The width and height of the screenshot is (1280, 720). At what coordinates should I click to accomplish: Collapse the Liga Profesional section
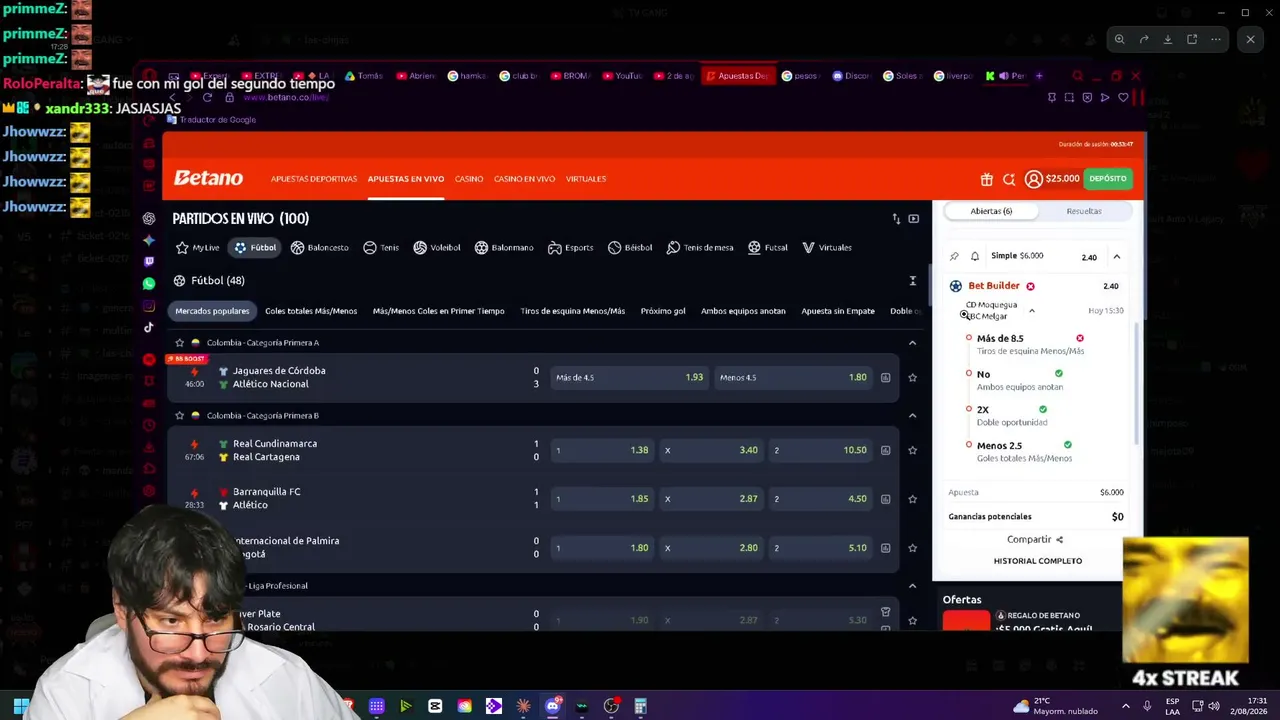[x=912, y=586]
